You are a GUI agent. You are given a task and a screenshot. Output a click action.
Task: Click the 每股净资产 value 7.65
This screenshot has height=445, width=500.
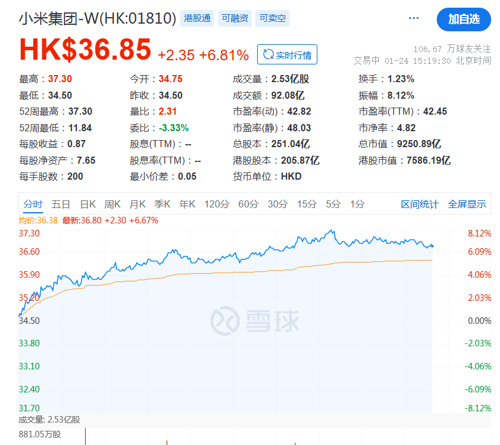tap(86, 160)
